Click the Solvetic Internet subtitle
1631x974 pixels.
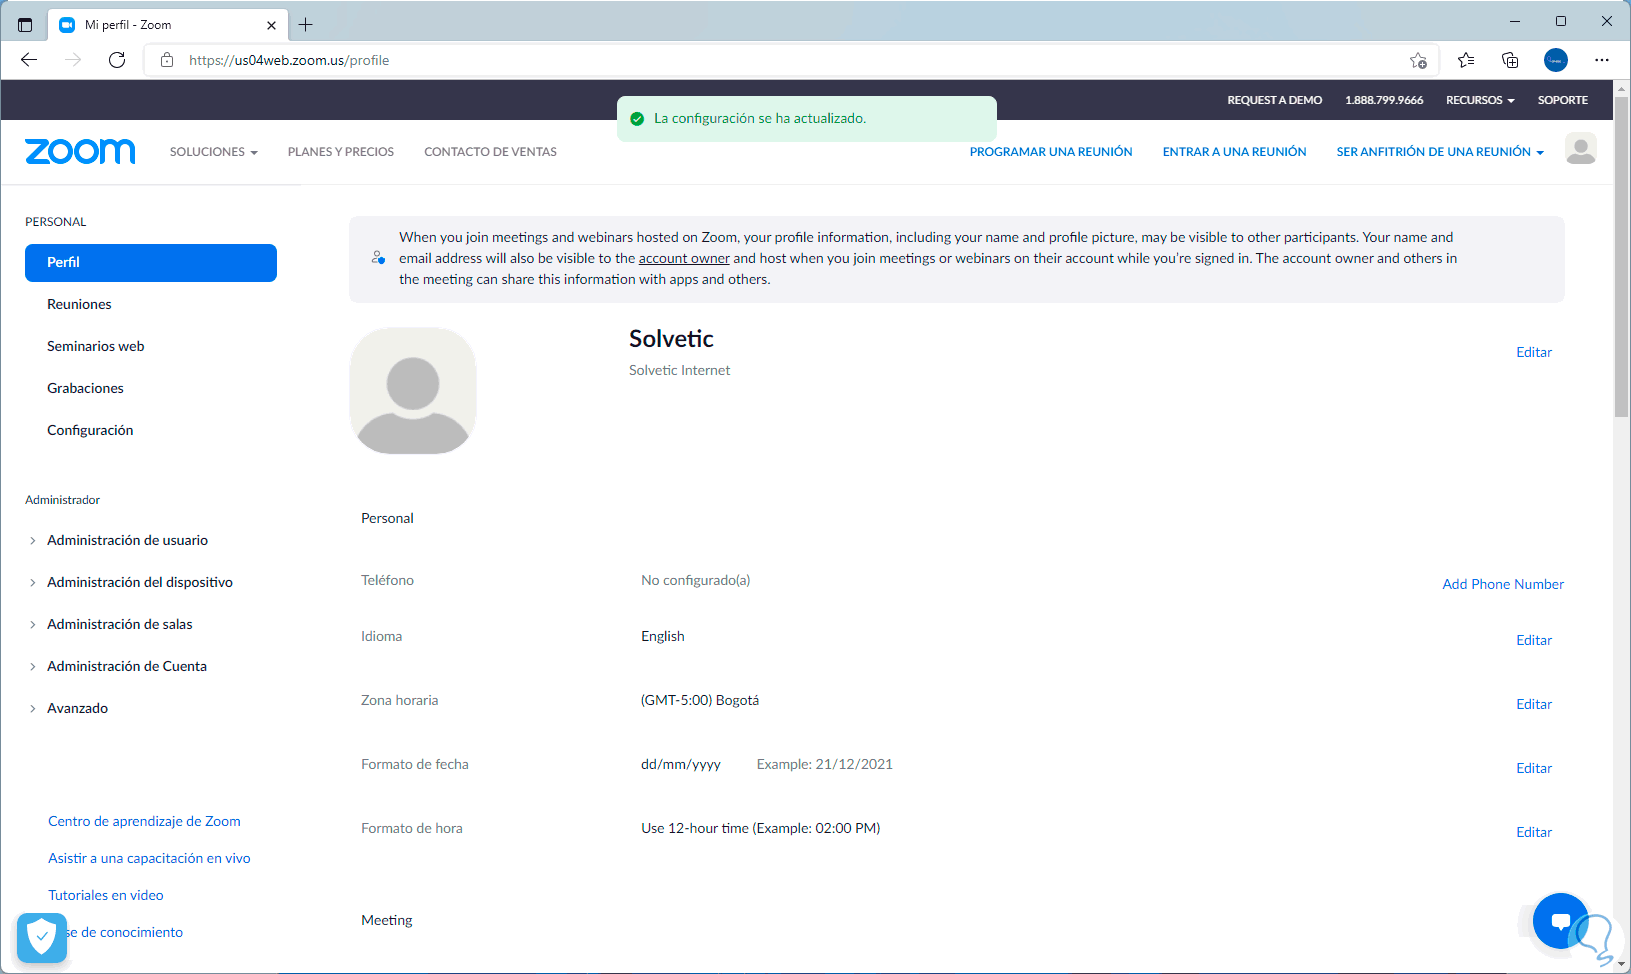point(680,370)
